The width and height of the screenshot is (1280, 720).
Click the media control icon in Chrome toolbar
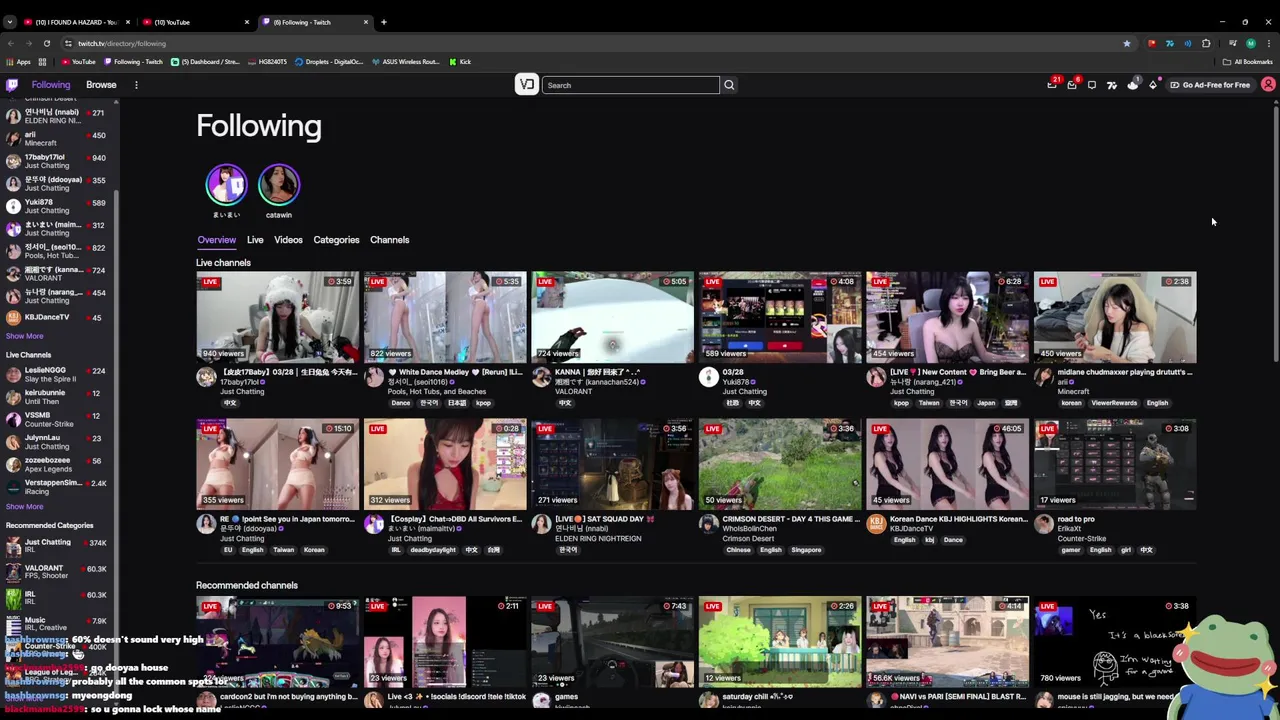(x=1232, y=43)
